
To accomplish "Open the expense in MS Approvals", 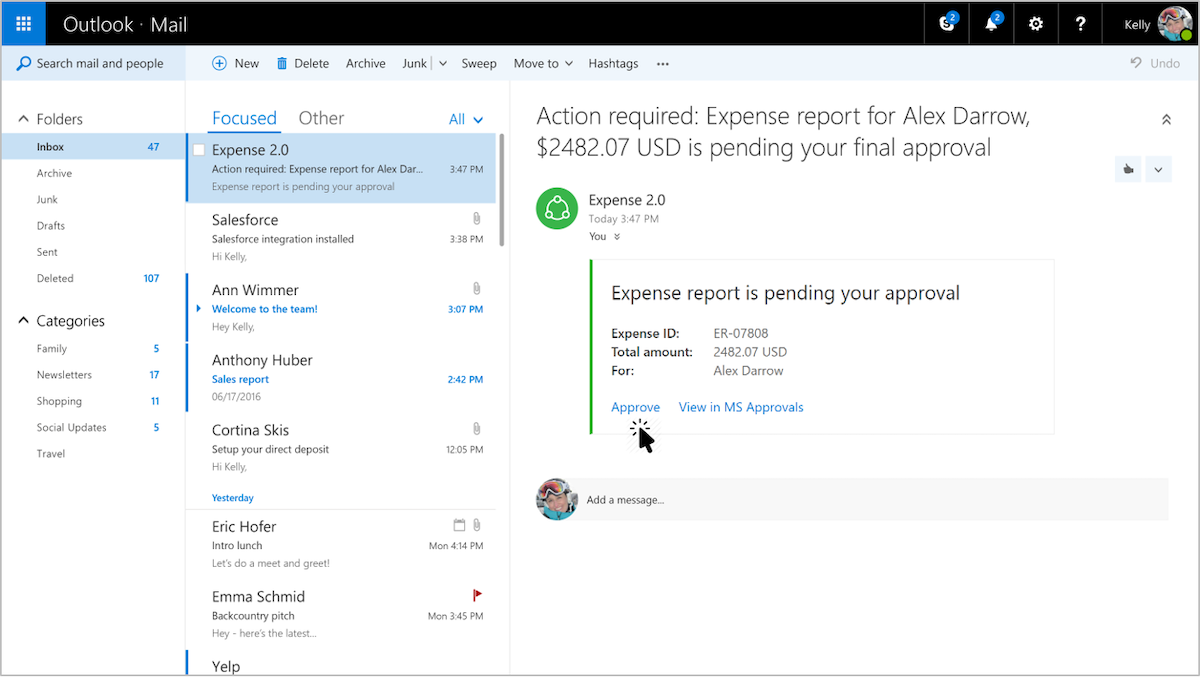I will pos(741,407).
